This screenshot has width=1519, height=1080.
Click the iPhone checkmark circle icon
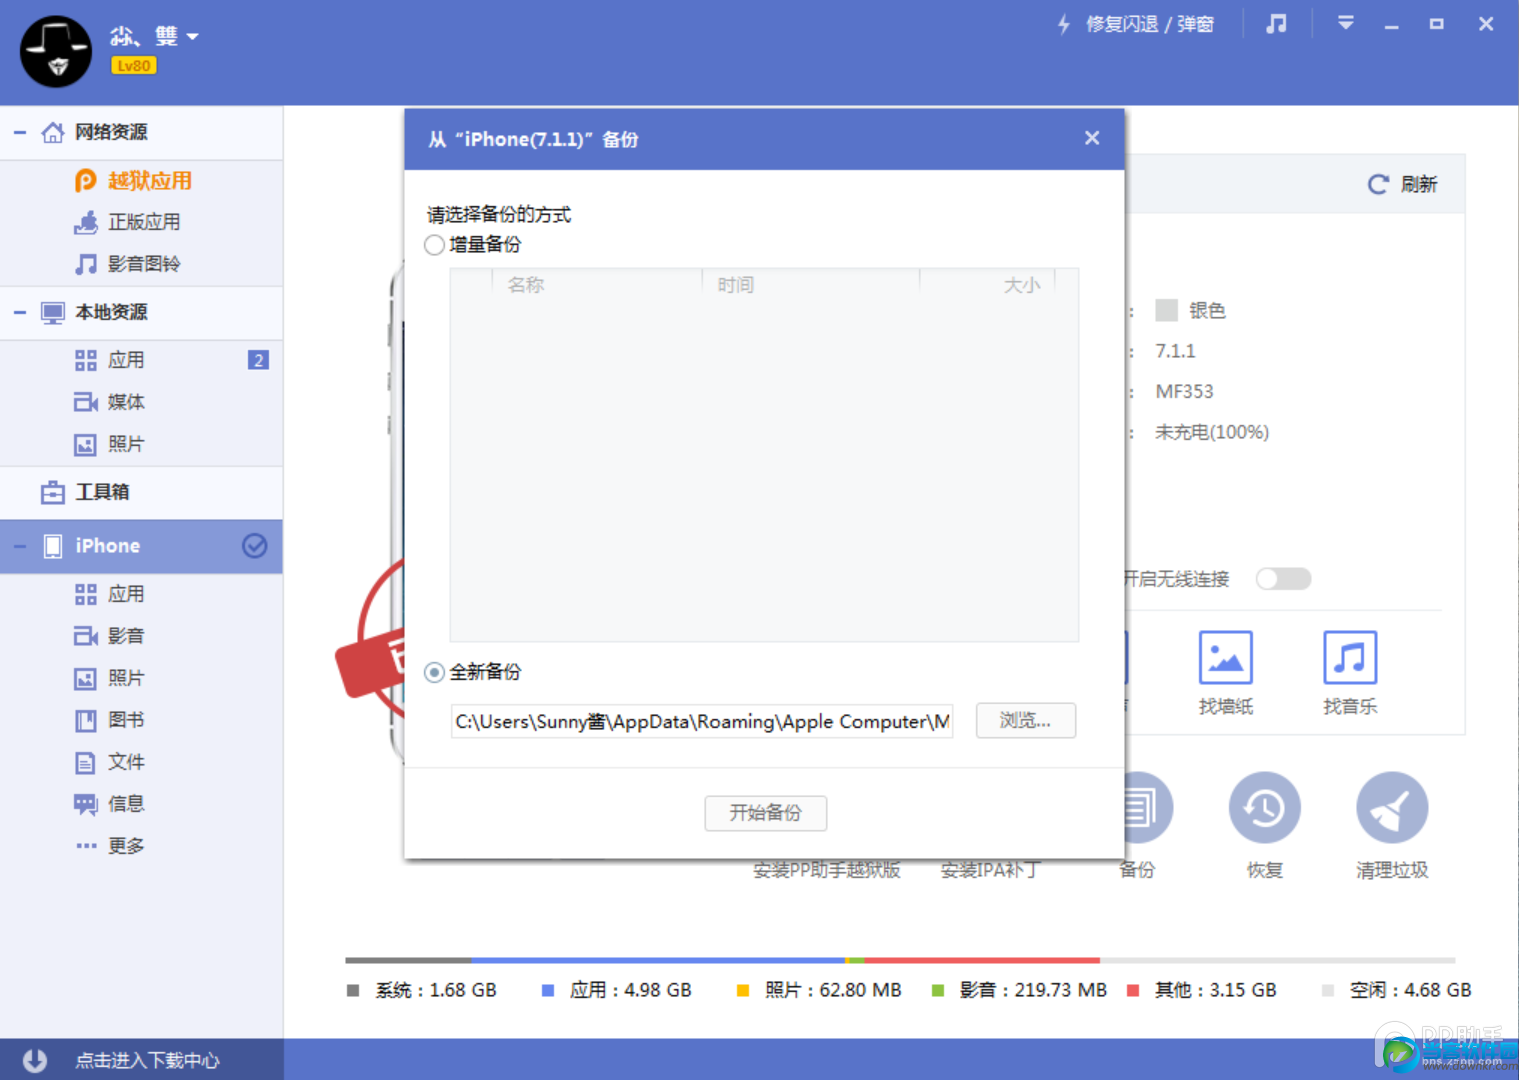click(x=255, y=545)
